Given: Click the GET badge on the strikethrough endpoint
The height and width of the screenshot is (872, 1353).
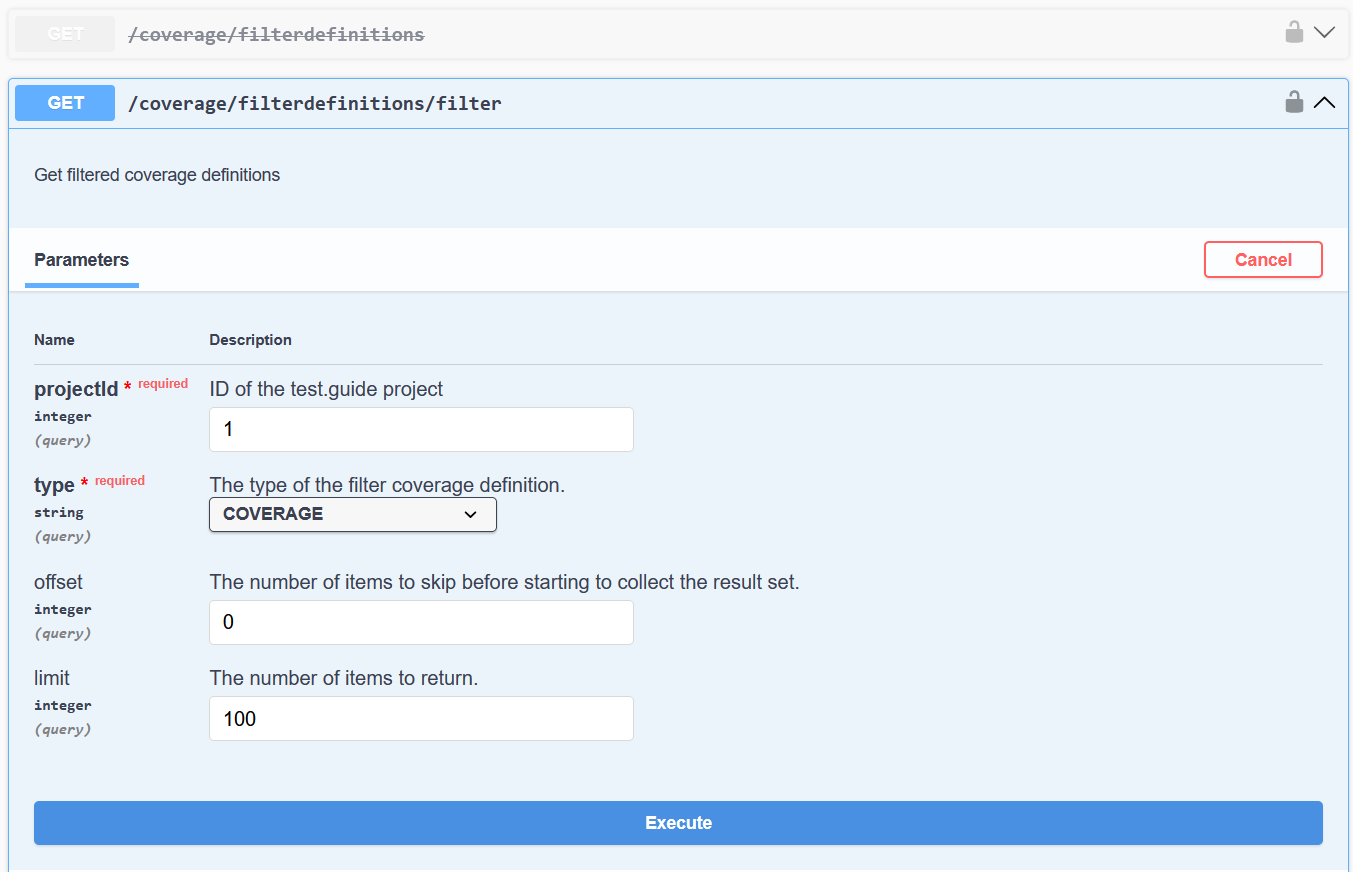Looking at the screenshot, I should [x=64, y=33].
